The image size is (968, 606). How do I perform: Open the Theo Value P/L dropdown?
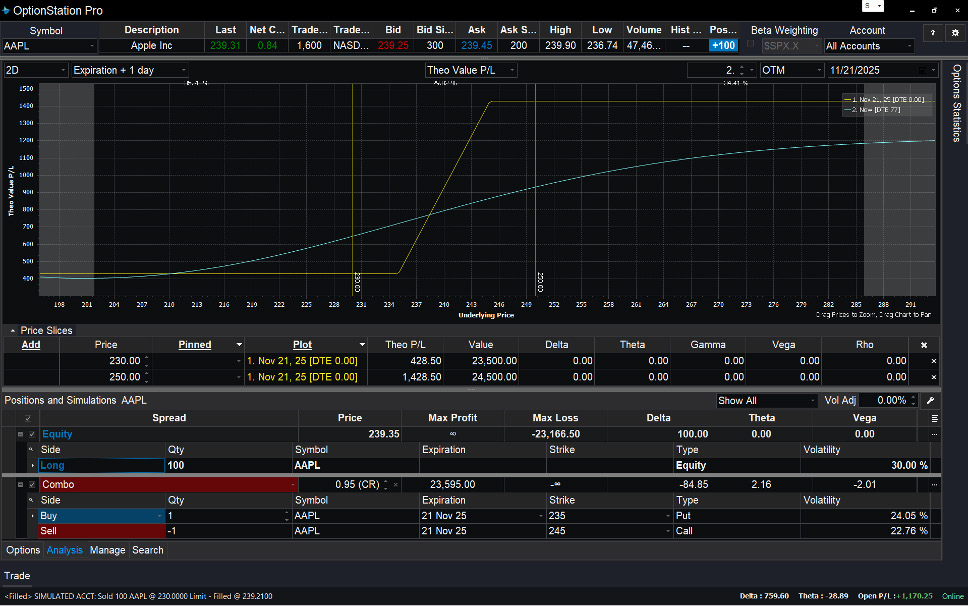(472, 70)
